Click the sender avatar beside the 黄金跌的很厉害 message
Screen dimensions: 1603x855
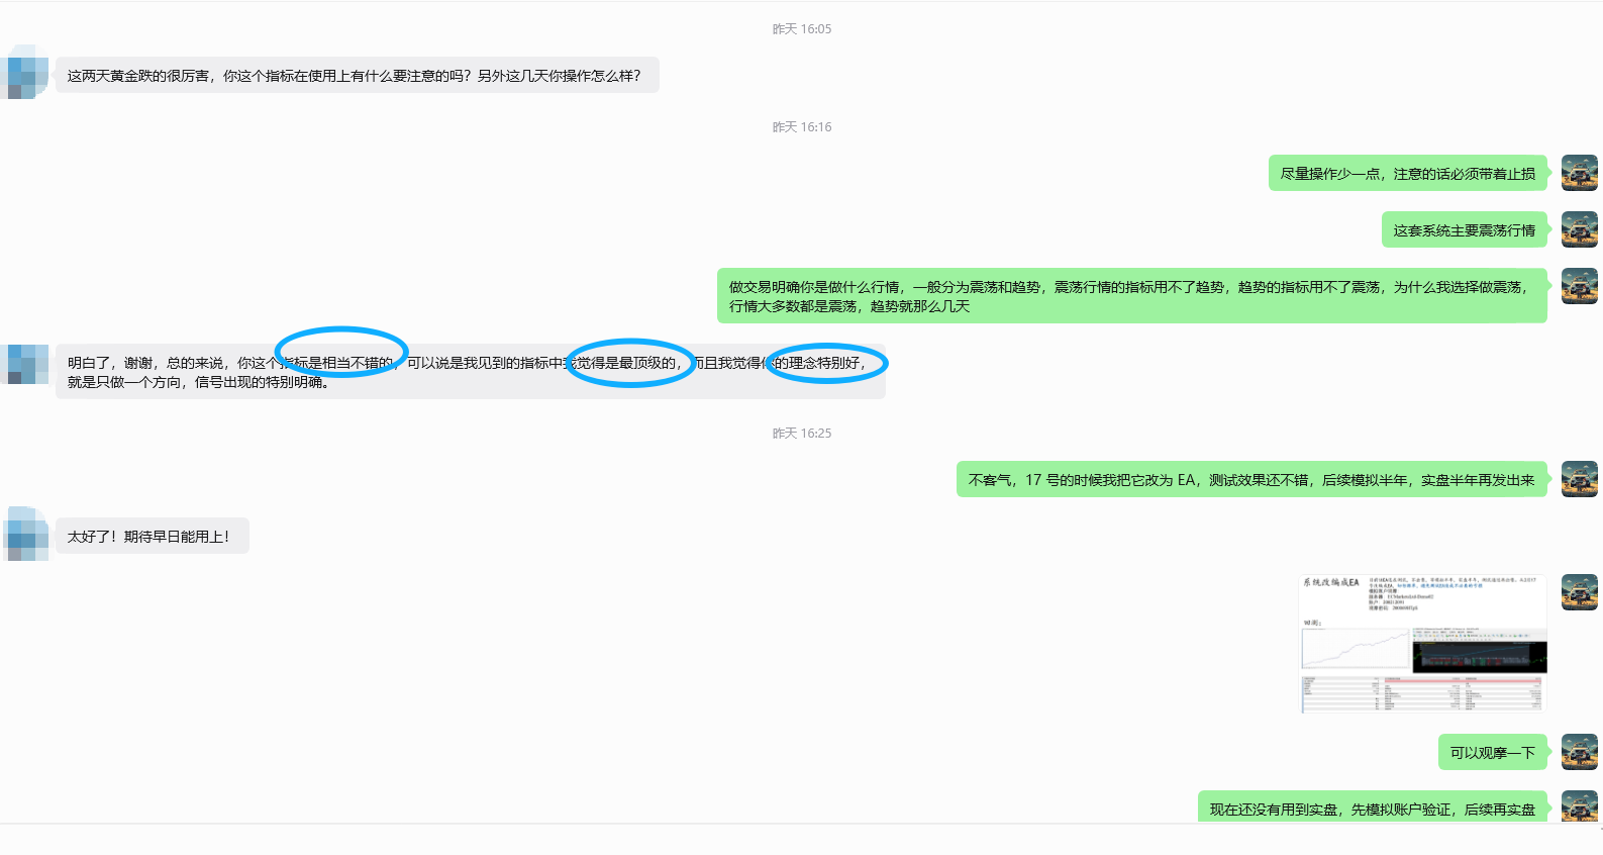coord(24,71)
